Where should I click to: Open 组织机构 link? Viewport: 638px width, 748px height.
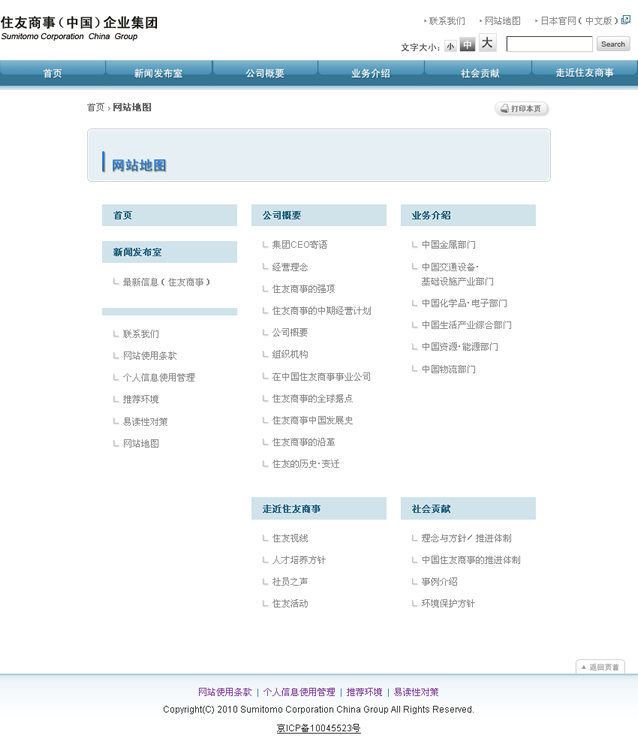pos(290,354)
